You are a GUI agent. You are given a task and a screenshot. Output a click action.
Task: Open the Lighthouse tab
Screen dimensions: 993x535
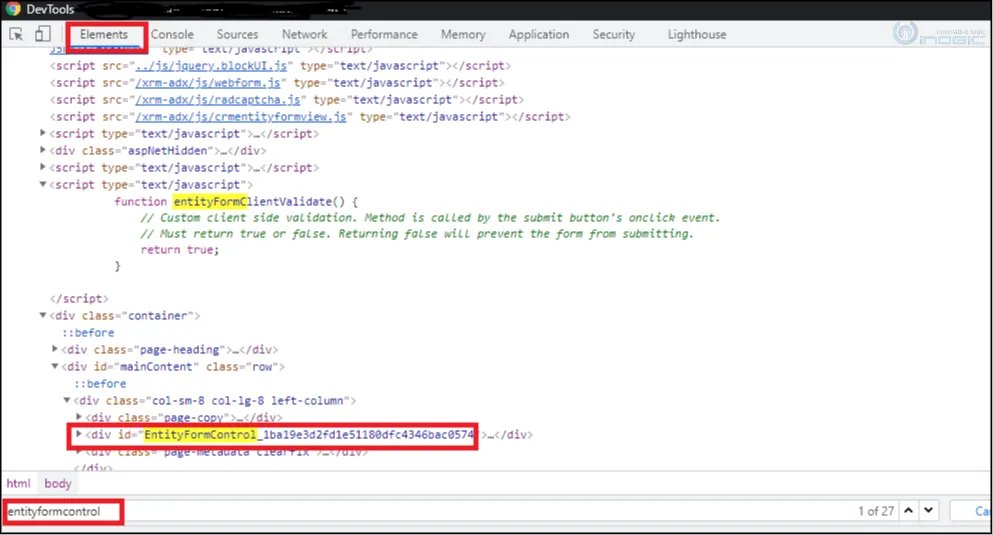coord(697,35)
